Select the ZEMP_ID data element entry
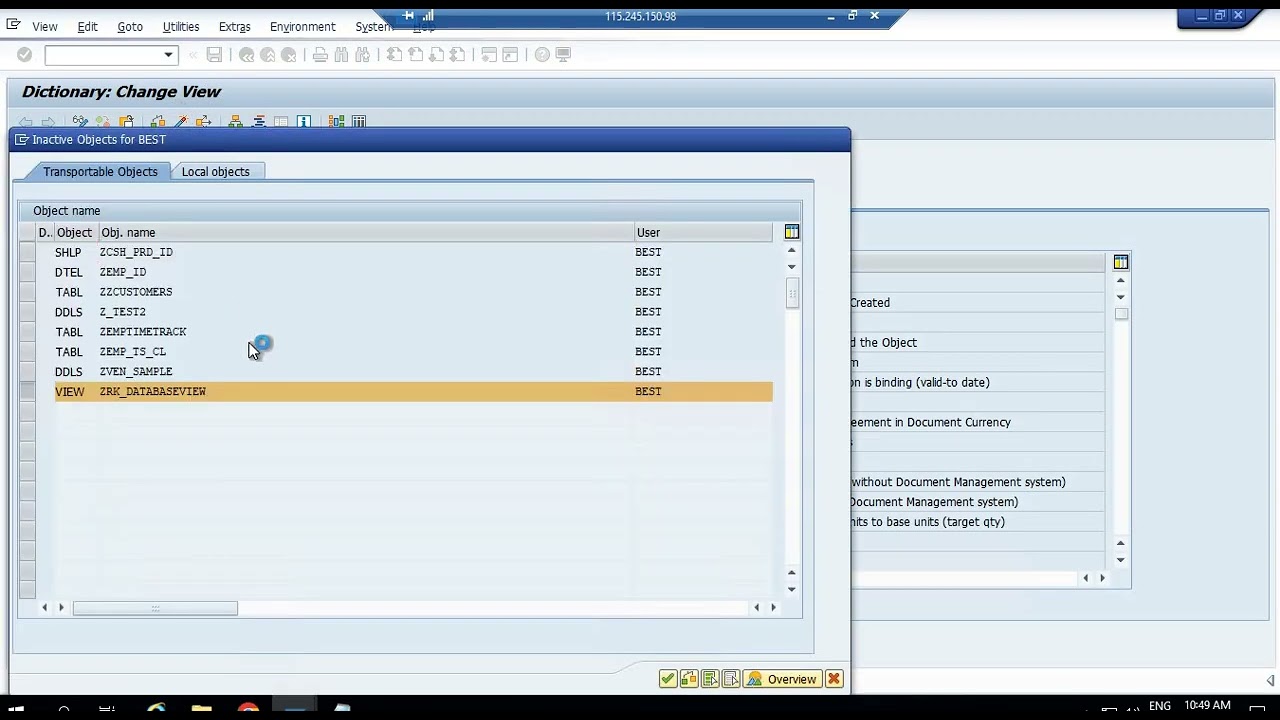1280x720 pixels. (x=123, y=272)
